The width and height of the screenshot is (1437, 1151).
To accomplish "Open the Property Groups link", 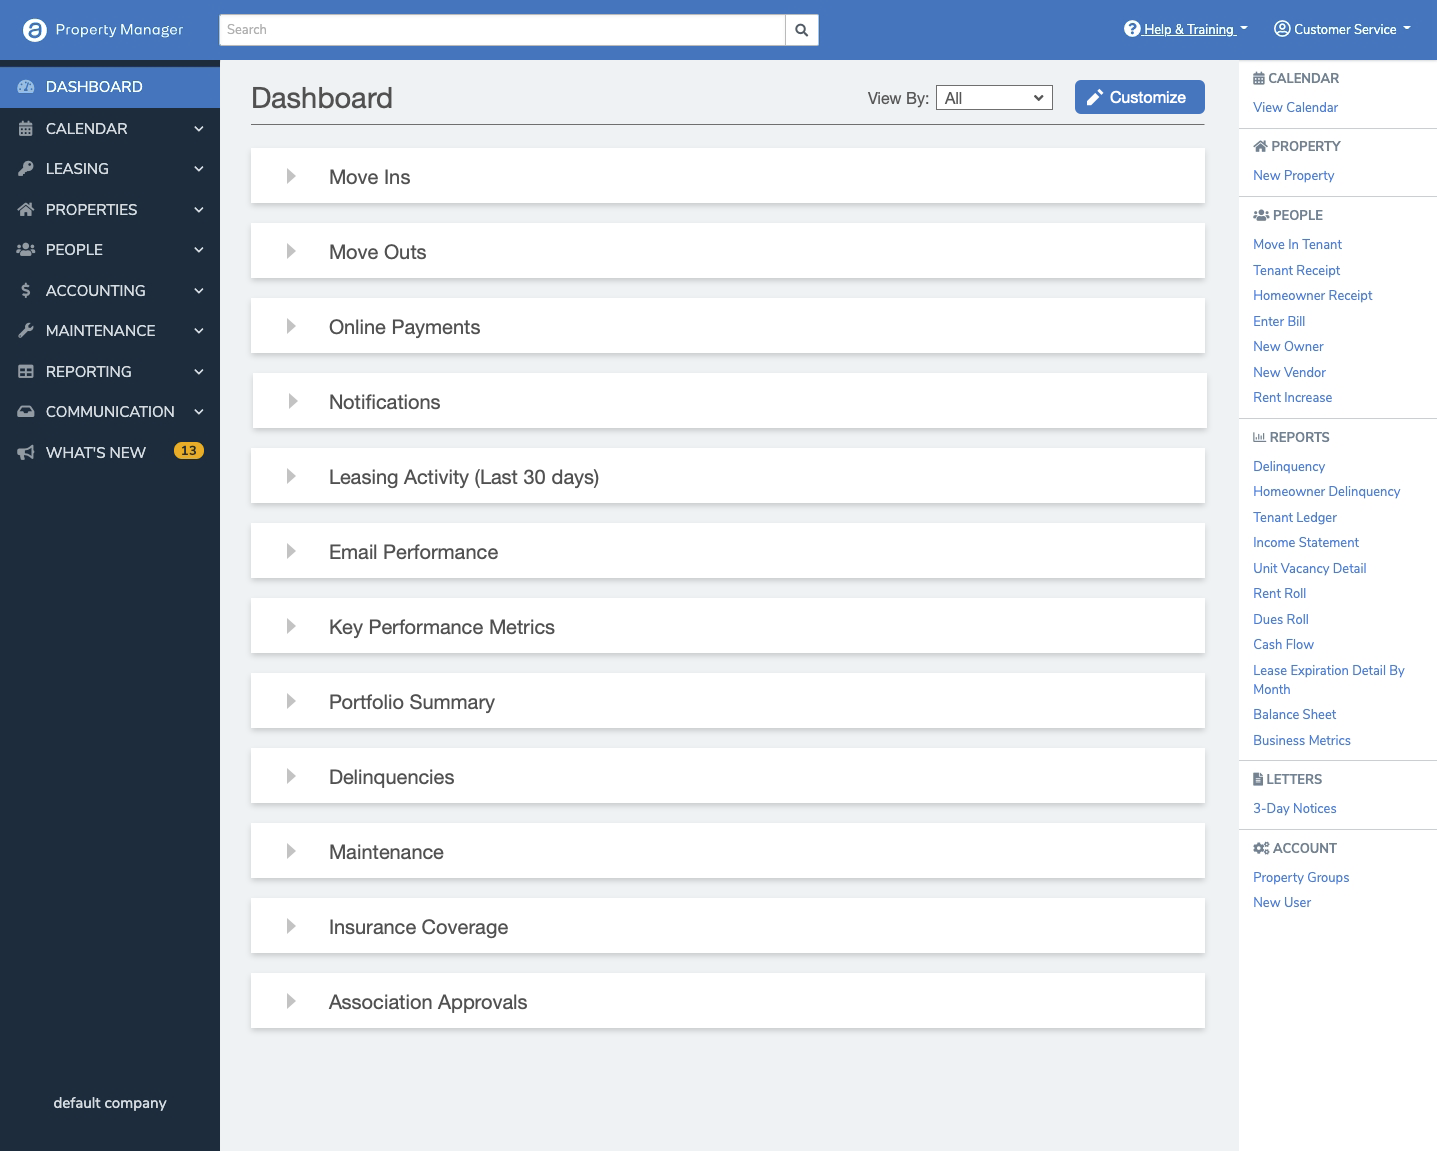I will tap(1301, 877).
